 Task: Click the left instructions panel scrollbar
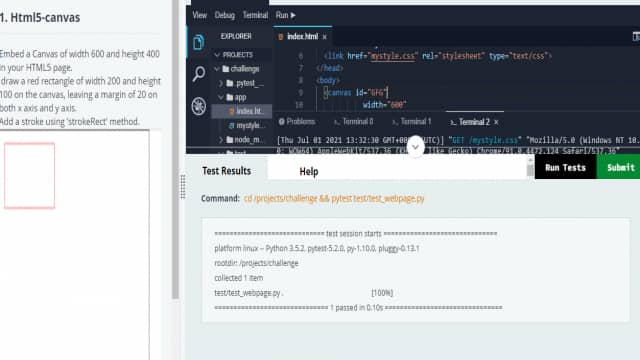(x=176, y=149)
